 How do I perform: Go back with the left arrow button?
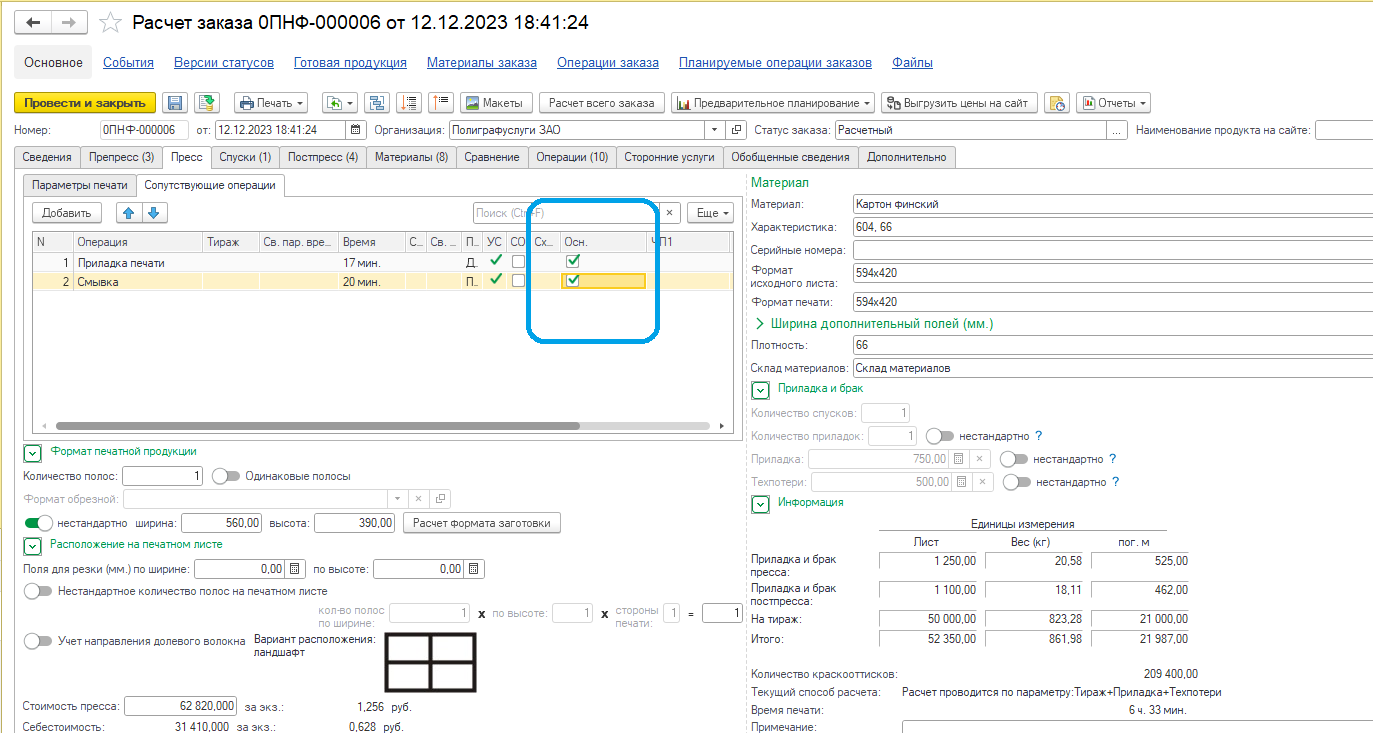click(33, 23)
